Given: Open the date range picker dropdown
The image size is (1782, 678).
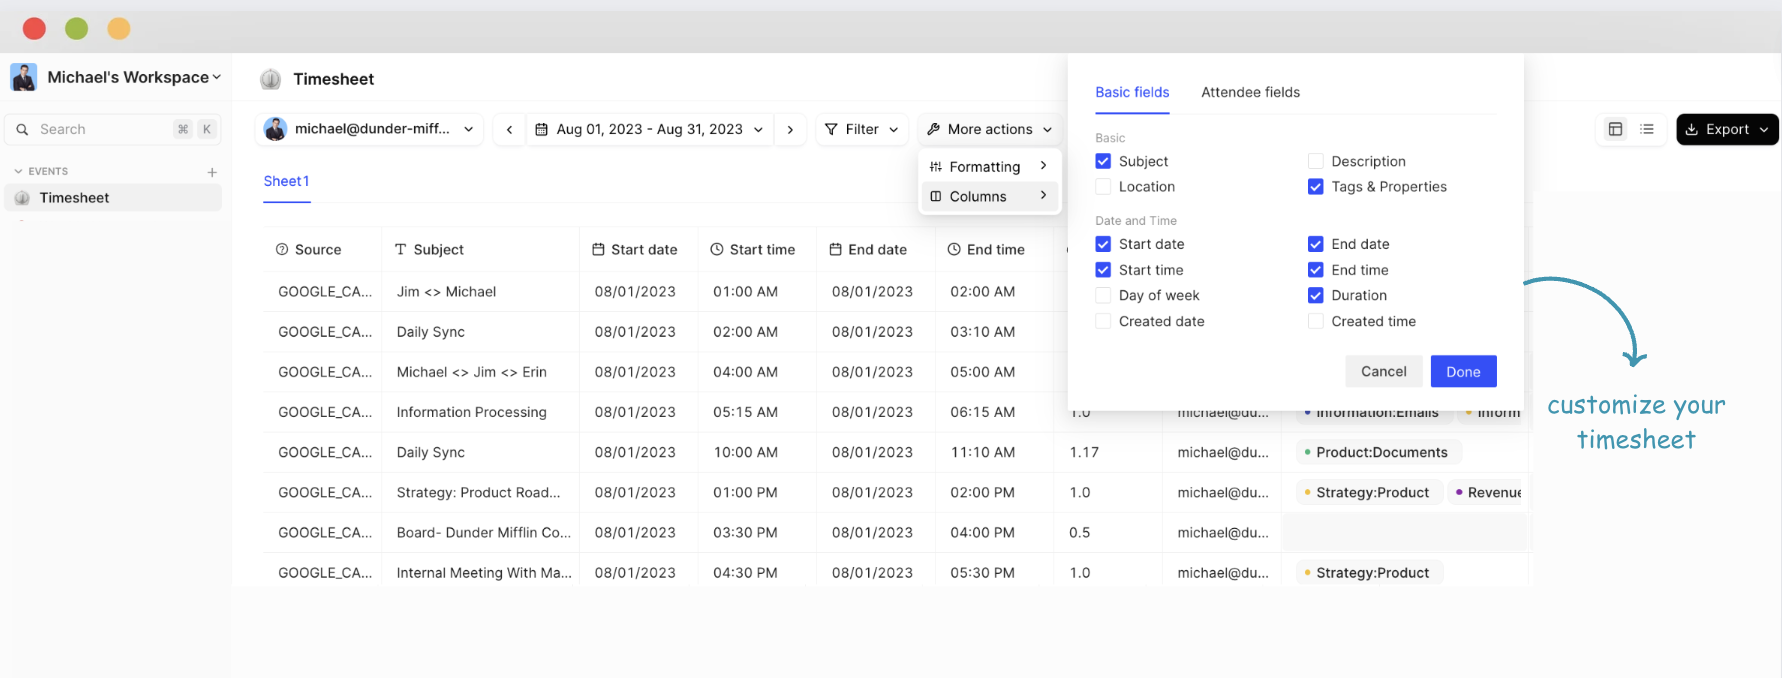Looking at the screenshot, I should tap(650, 129).
